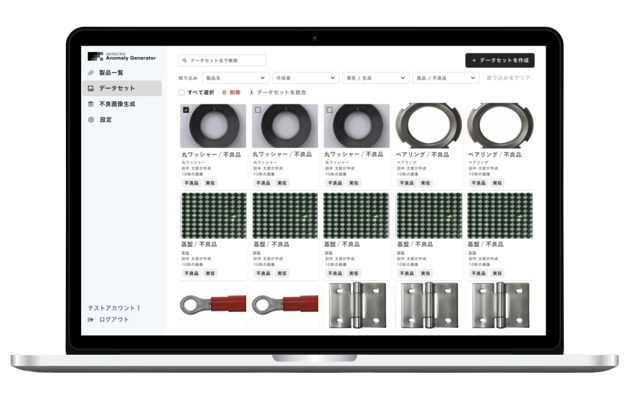Click the gear icon beside 設定
632x395 pixels.
(91, 120)
